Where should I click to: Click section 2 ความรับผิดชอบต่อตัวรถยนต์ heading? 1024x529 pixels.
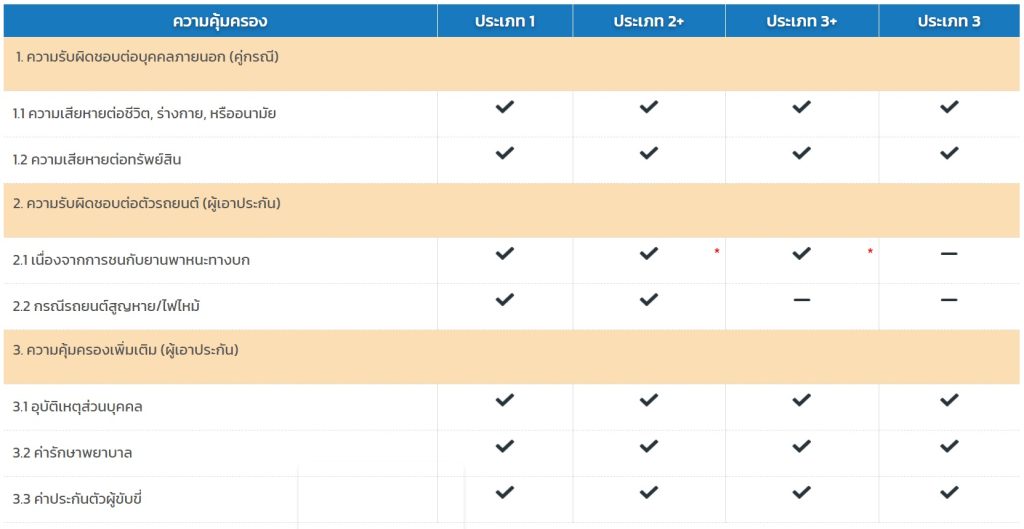147,203
